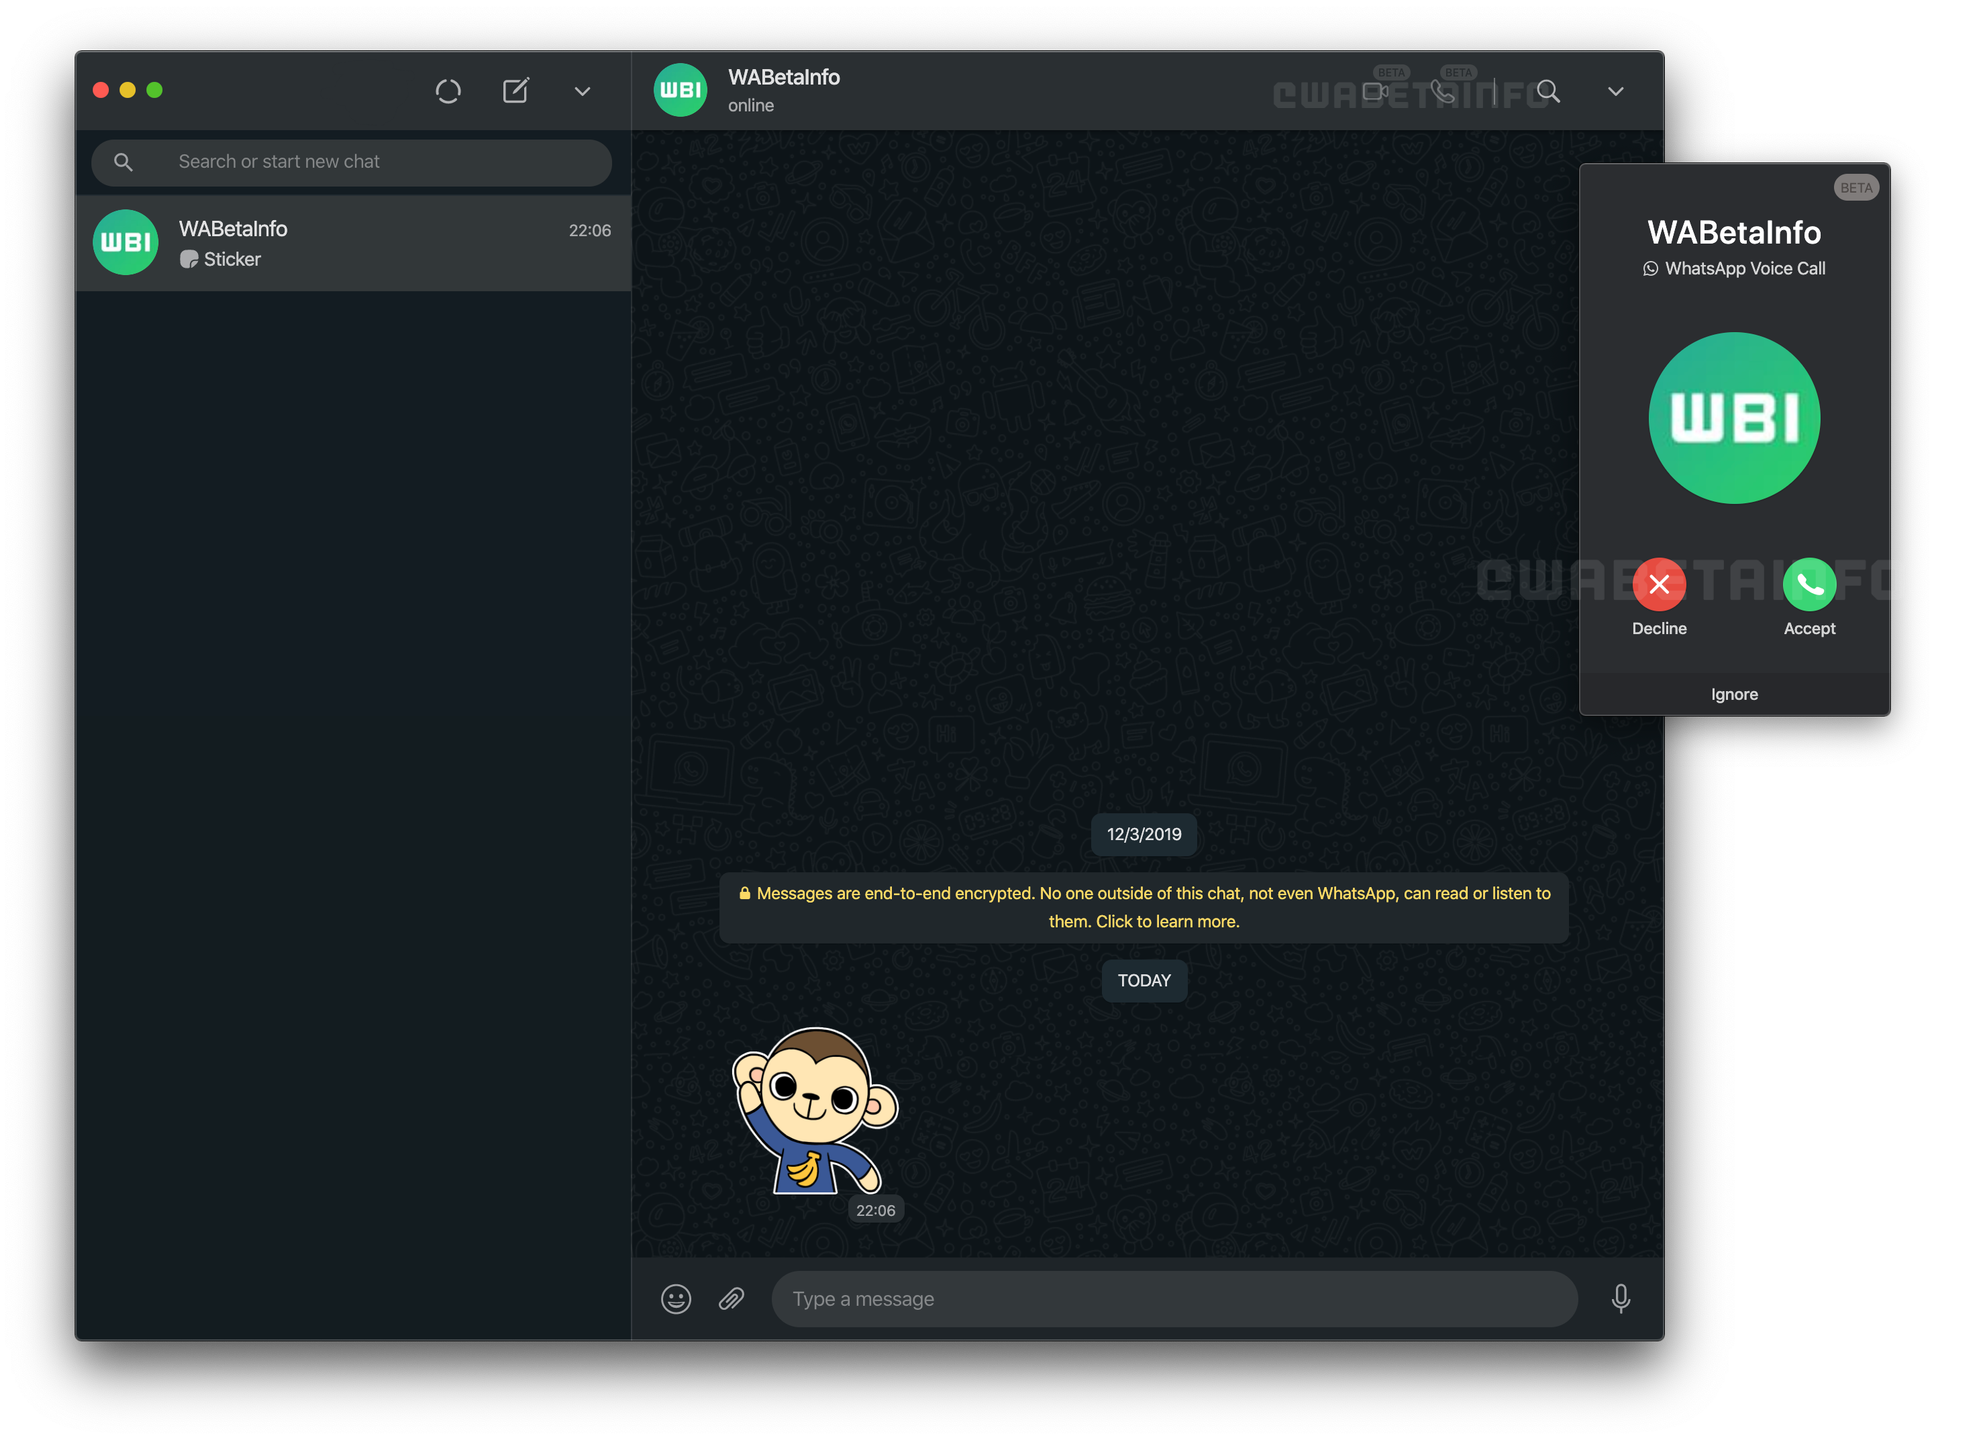Accept the incoming WhatsApp voice call
The width and height of the screenshot is (1967, 1440).
(x=1809, y=584)
